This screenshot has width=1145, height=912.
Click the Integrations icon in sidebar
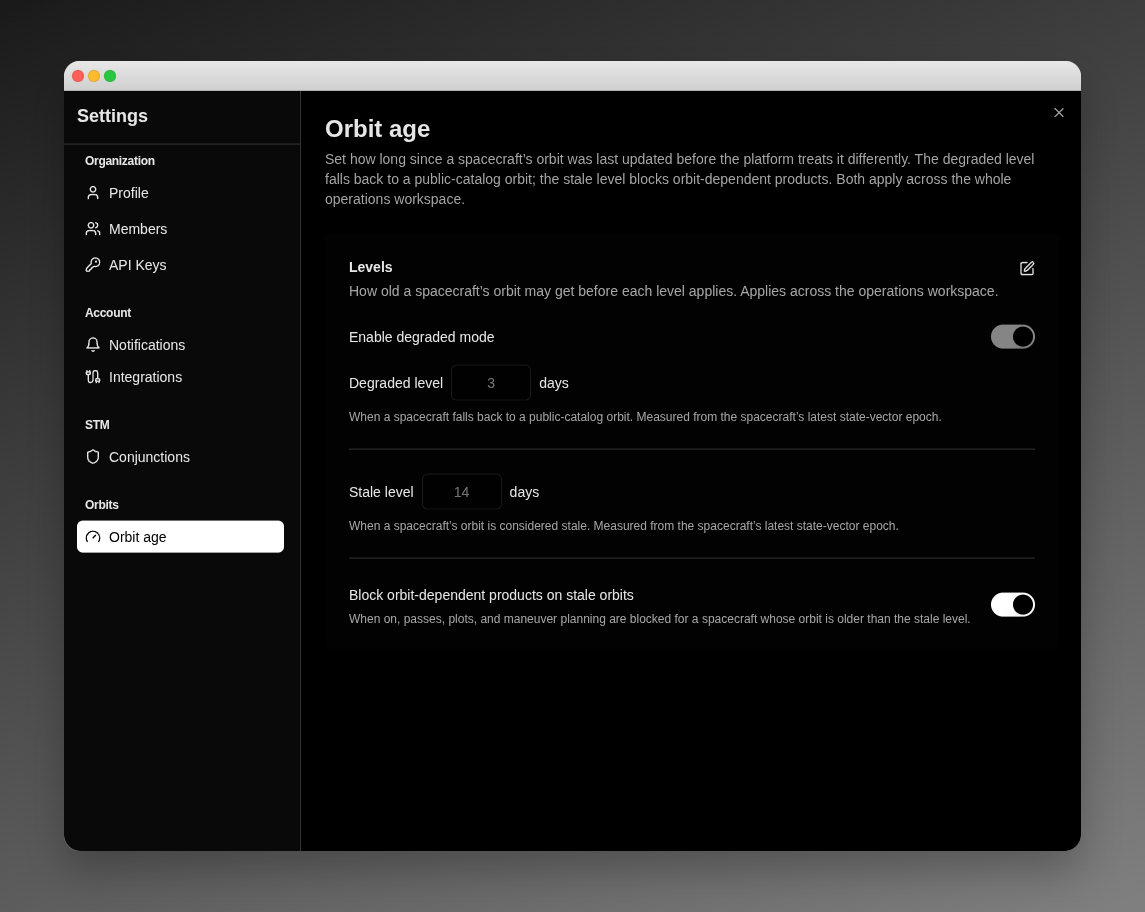93,377
